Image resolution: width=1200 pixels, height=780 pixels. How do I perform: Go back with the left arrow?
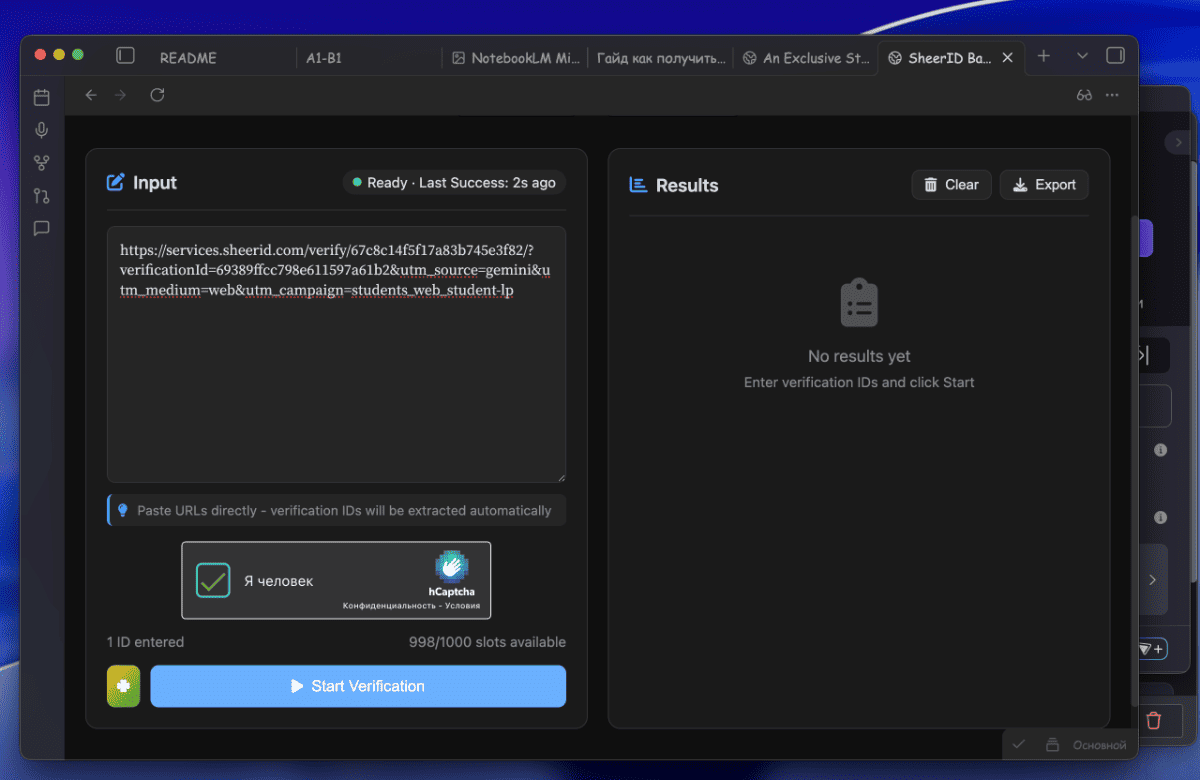pos(91,95)
